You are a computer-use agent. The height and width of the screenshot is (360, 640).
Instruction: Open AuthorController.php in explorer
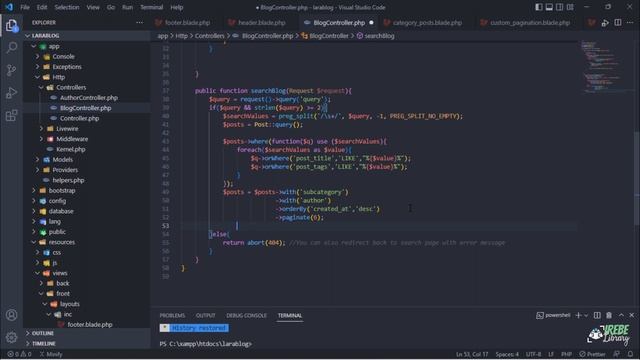point(87,98)
